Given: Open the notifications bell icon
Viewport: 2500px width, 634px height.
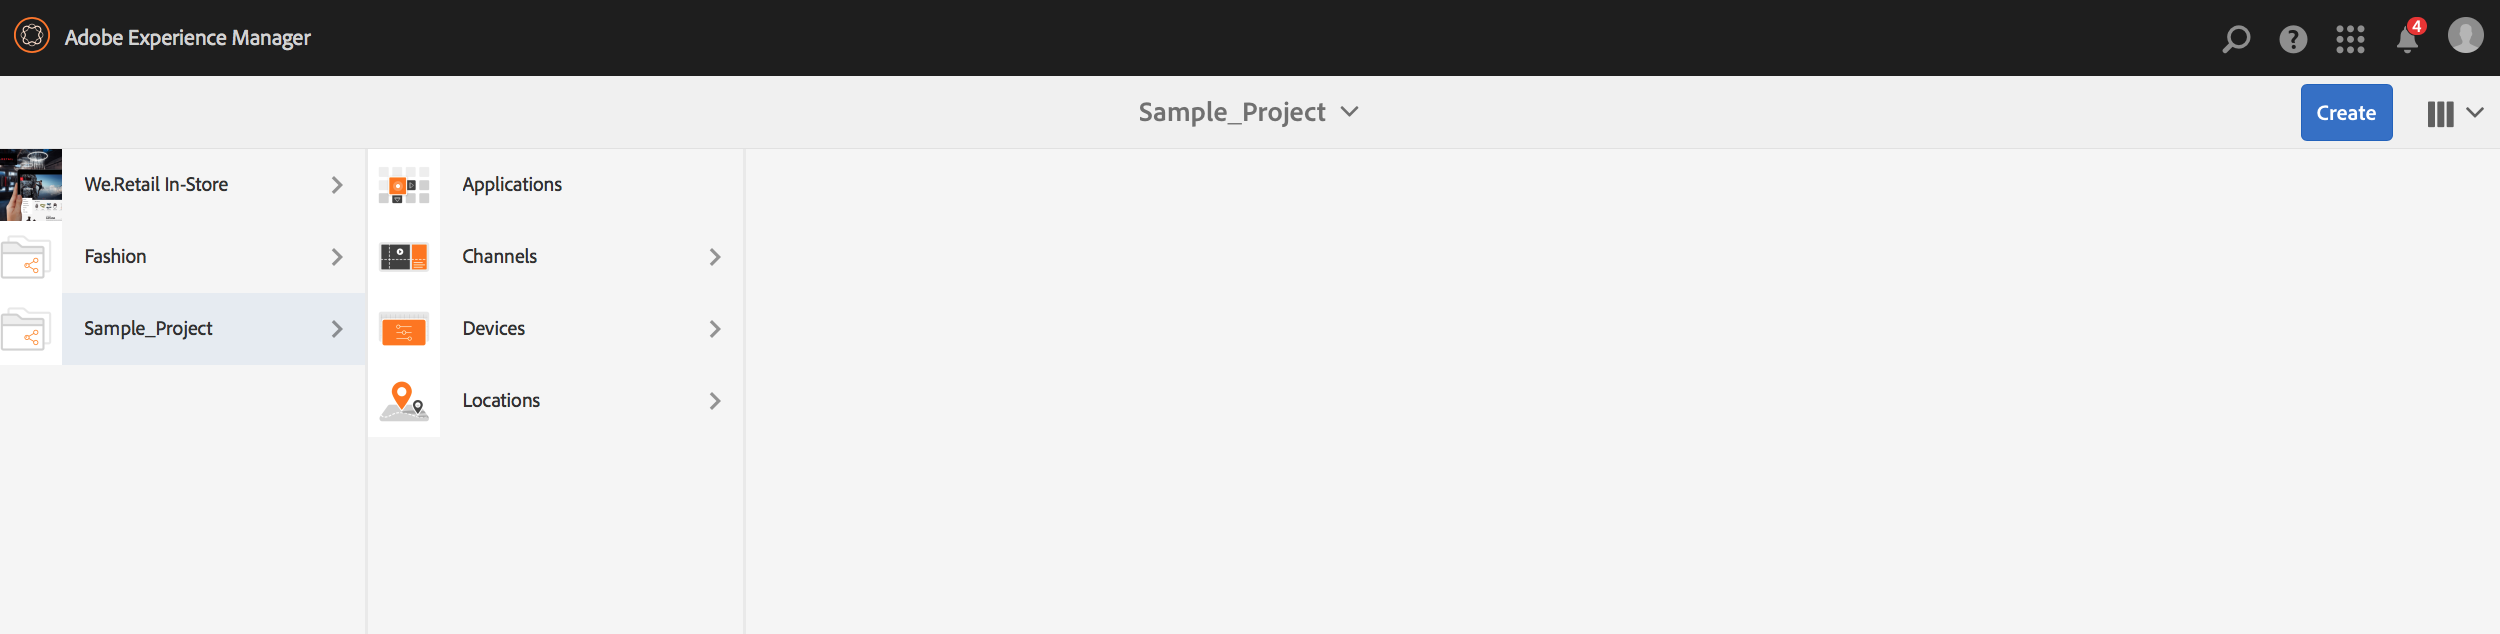Looking at the screenshot, I should click(x=2408, y=39).
